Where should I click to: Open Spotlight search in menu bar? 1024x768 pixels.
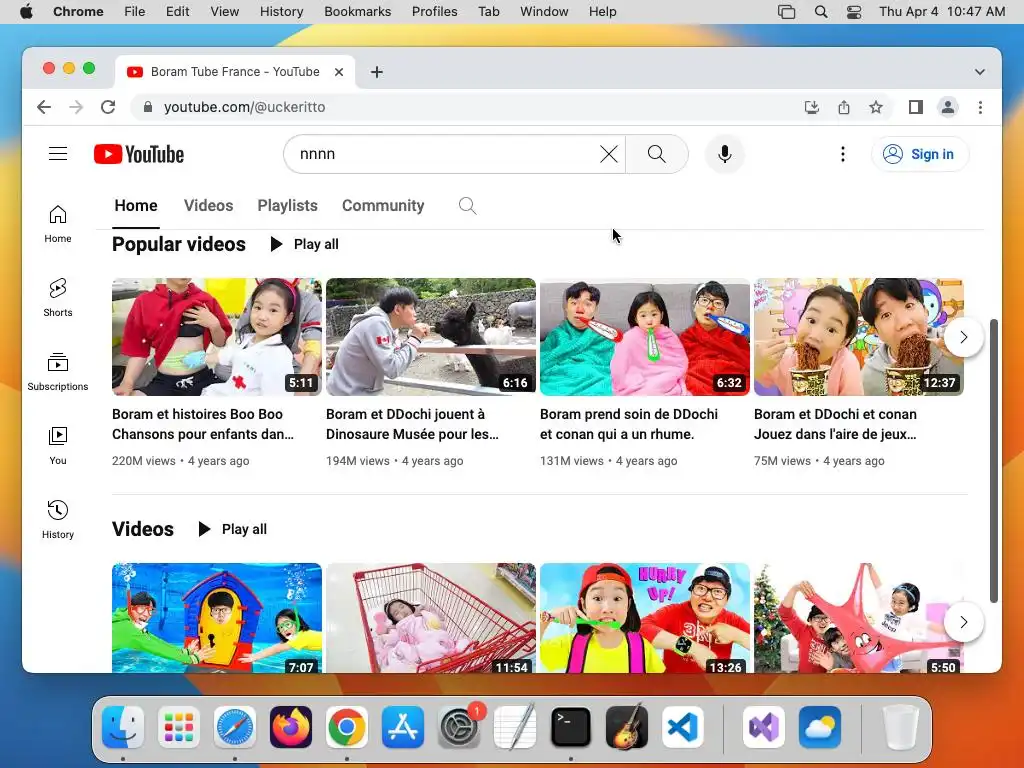pos(821,12)
